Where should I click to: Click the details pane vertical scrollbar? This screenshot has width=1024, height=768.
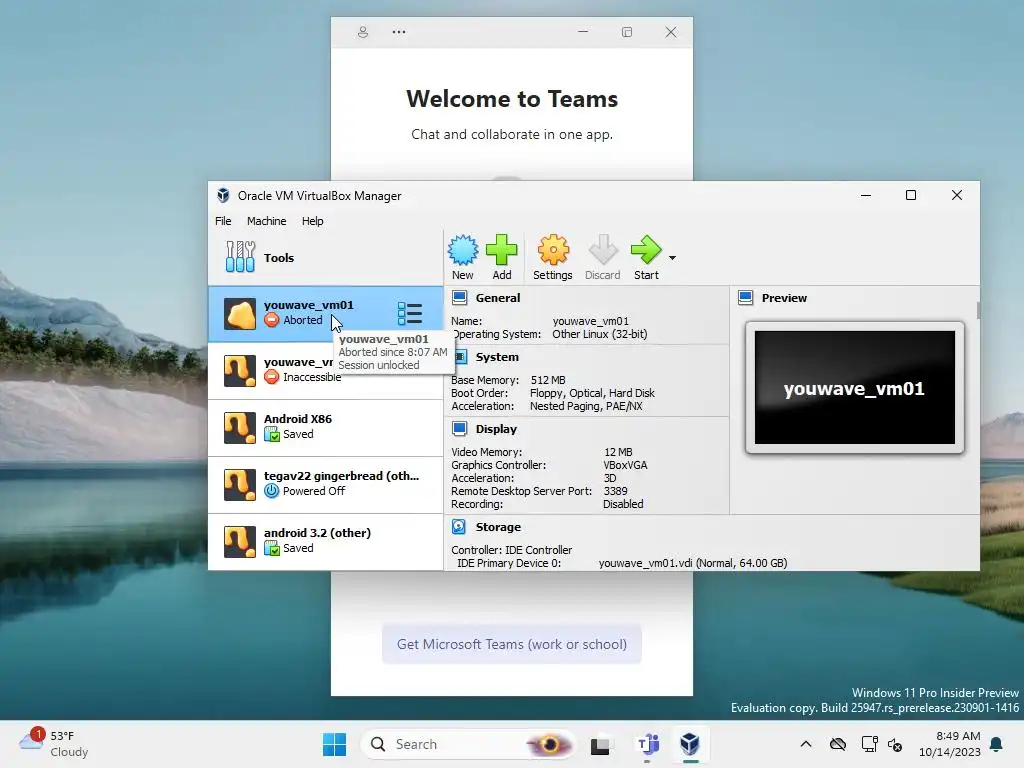(978, 311)
